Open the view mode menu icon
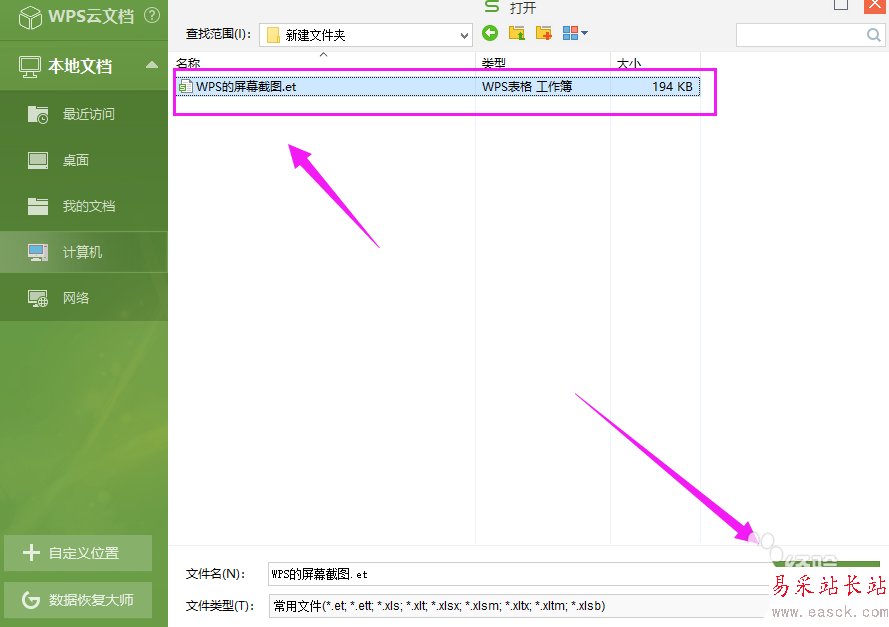889x627 pixels. (575, 33)
